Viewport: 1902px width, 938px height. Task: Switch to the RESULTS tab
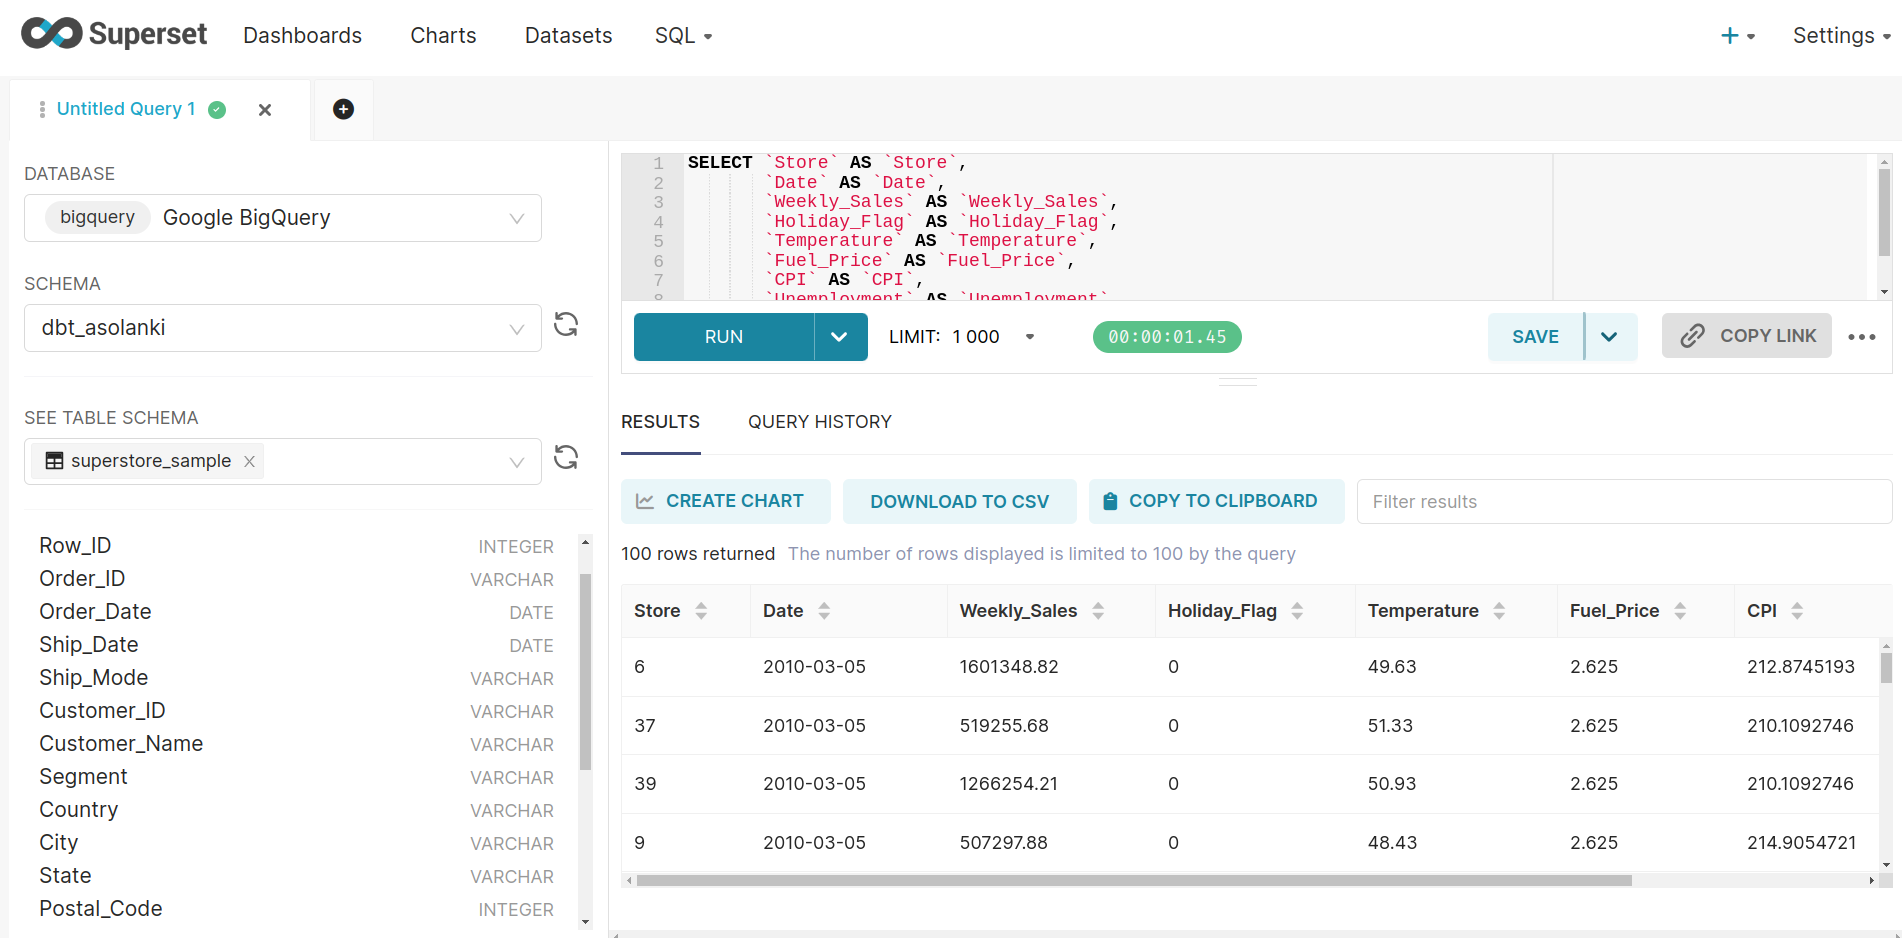(x=660, y=422)
